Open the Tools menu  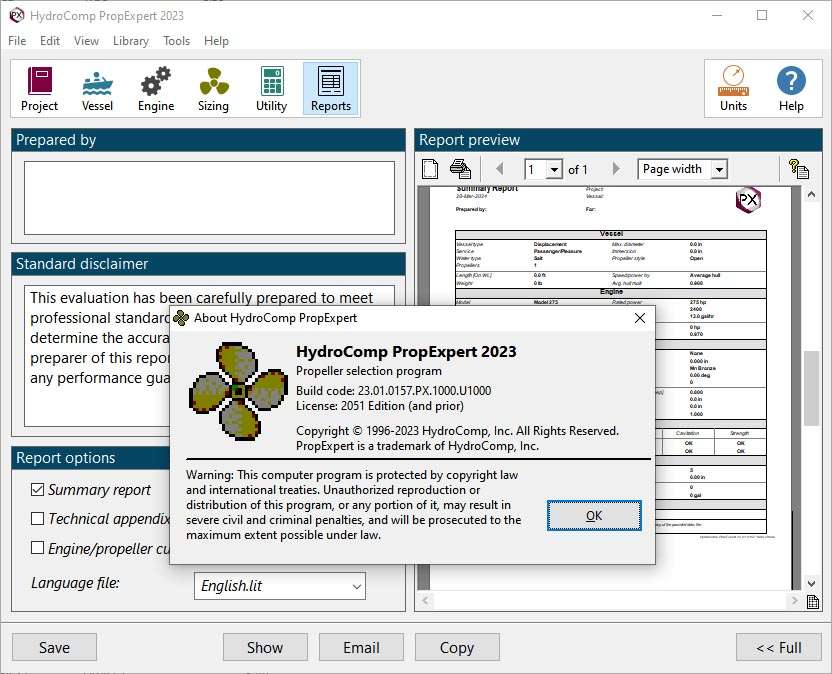click(176, 41)
